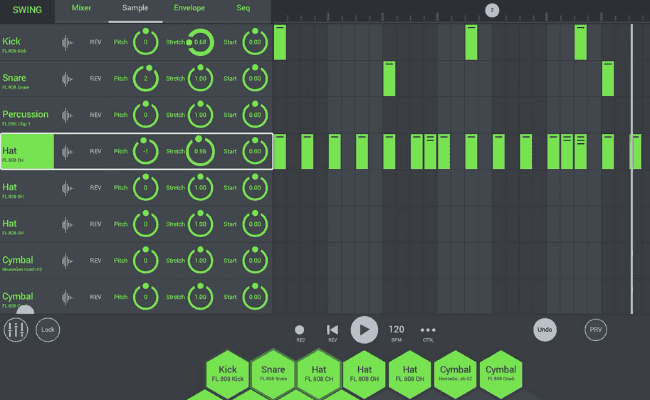The height and width of the screenshot is (400, 650).
Task: Click the first Cymbal waveform icon
Action: click(x=67, y=261)
